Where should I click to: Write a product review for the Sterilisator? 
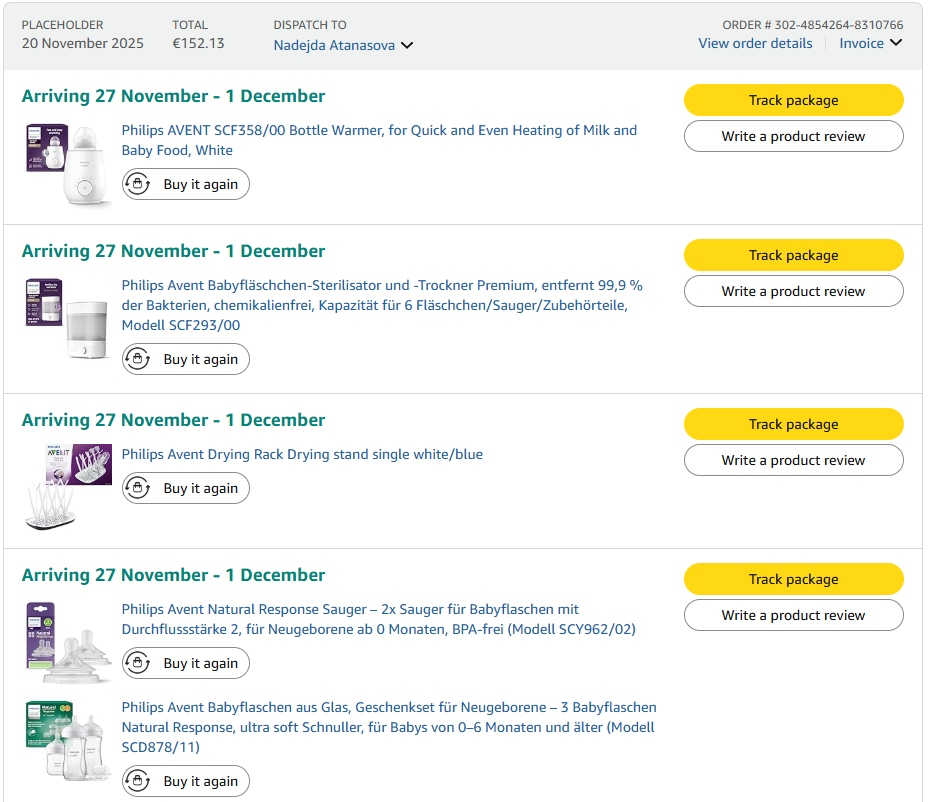pyautogui.click(x=793, y=291)
